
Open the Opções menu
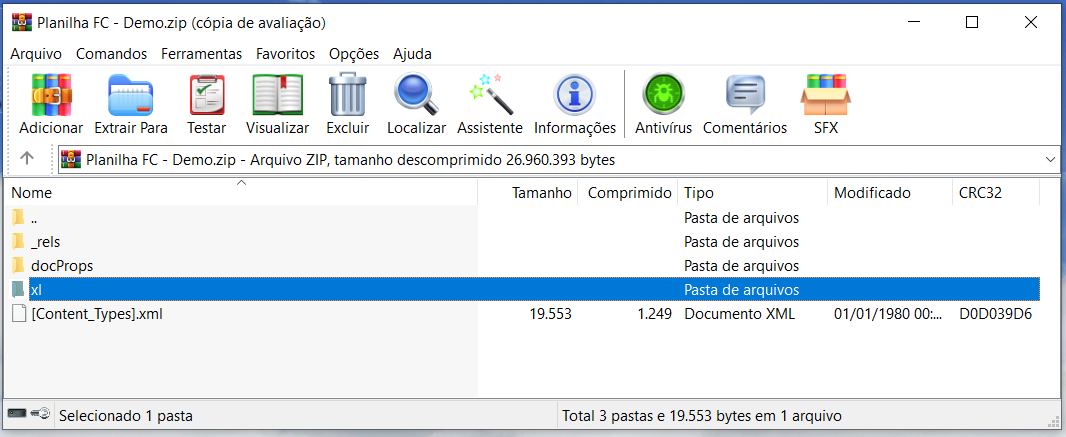click(354, 54)
